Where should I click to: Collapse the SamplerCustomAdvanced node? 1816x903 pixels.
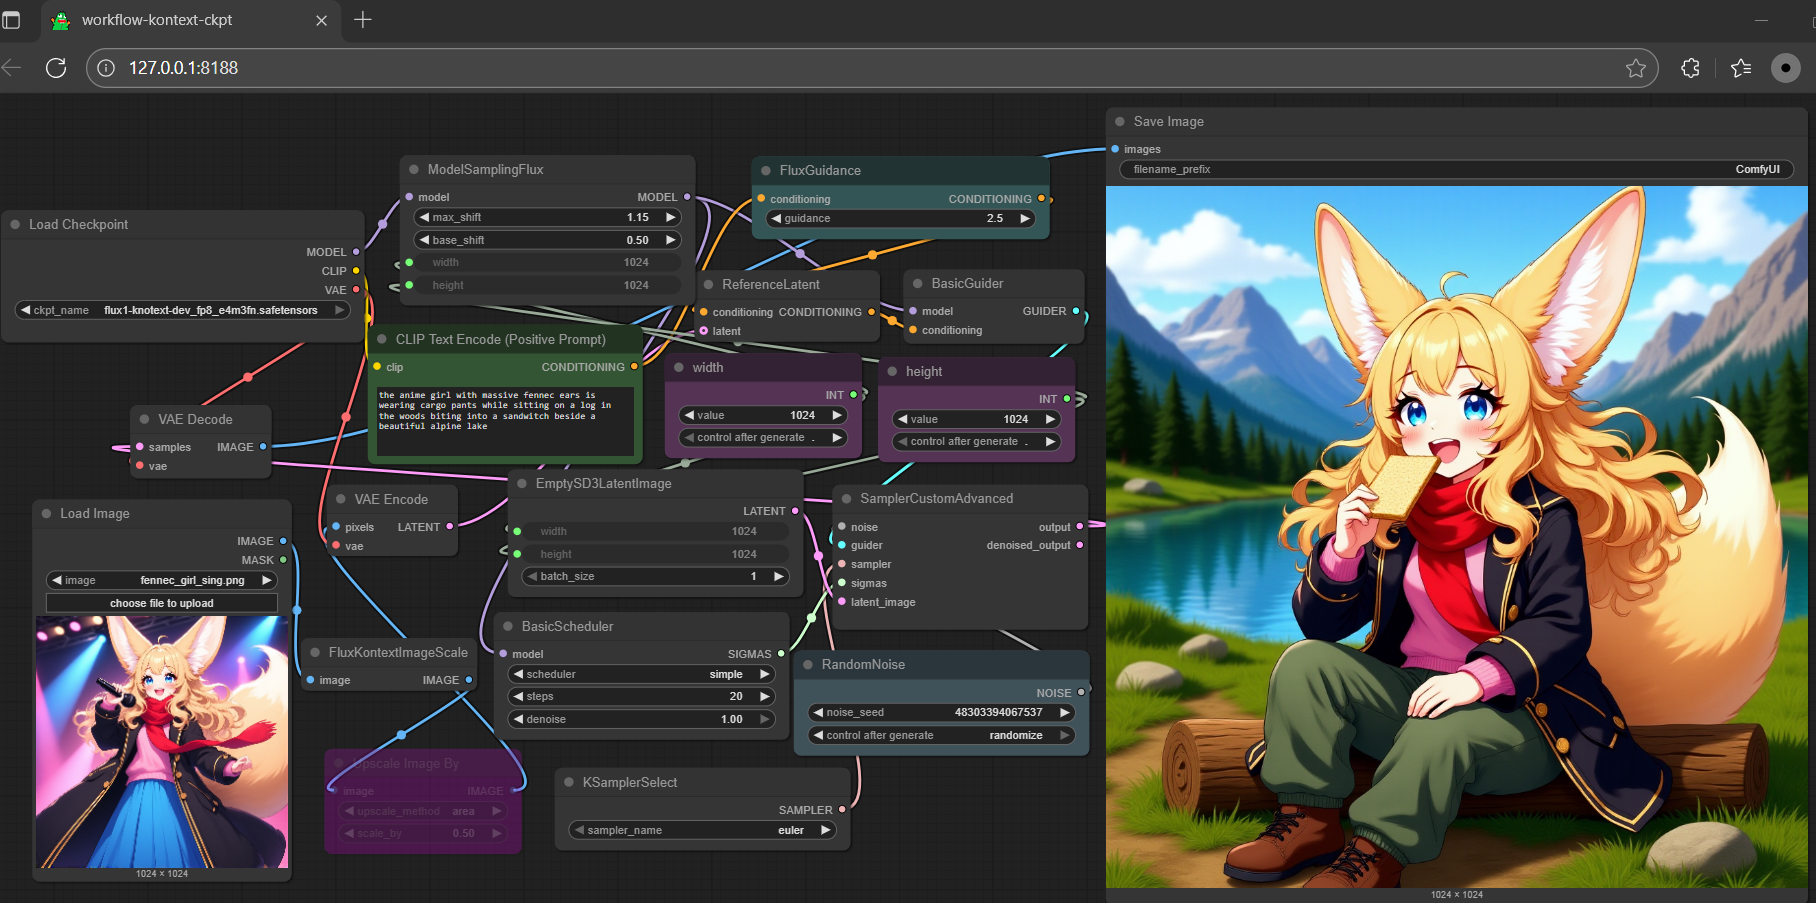click(847, 498)
